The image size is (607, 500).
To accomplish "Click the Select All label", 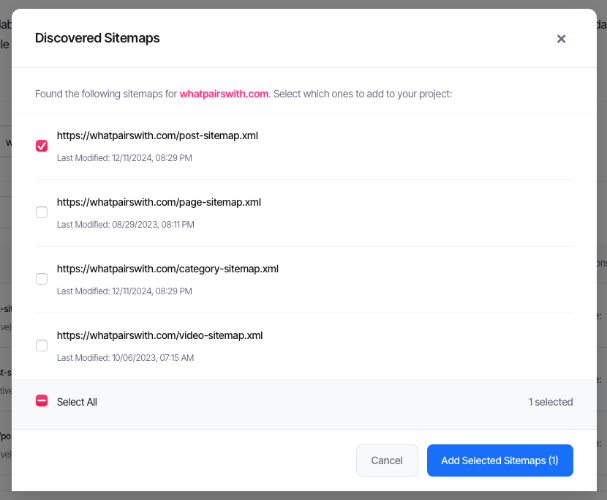I will pyautogui.click(x=77, y=402).
